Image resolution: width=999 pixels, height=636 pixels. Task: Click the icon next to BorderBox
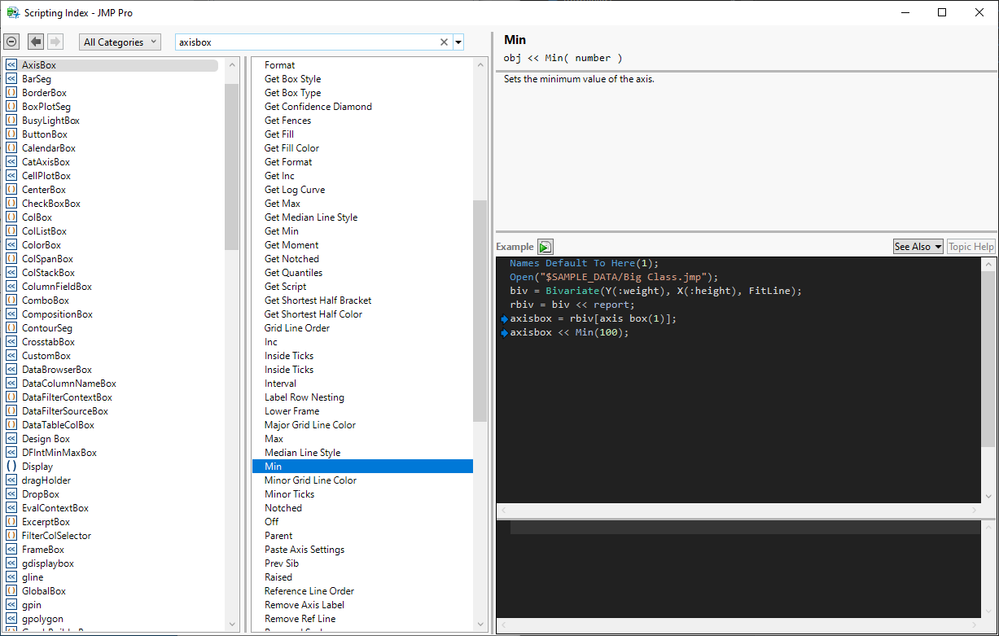click(11, 93)
